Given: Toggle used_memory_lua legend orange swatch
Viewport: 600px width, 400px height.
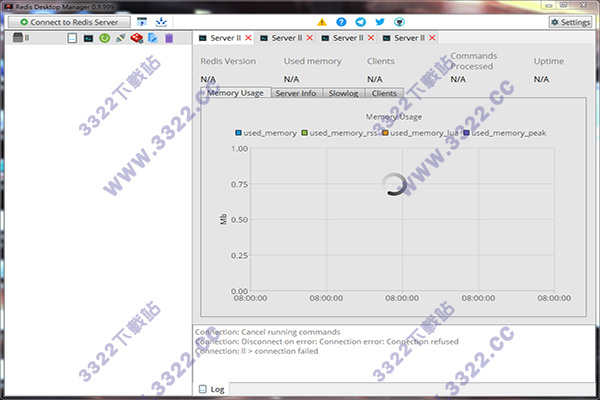Looking at the screenshot, I should [x=385, y=133].
